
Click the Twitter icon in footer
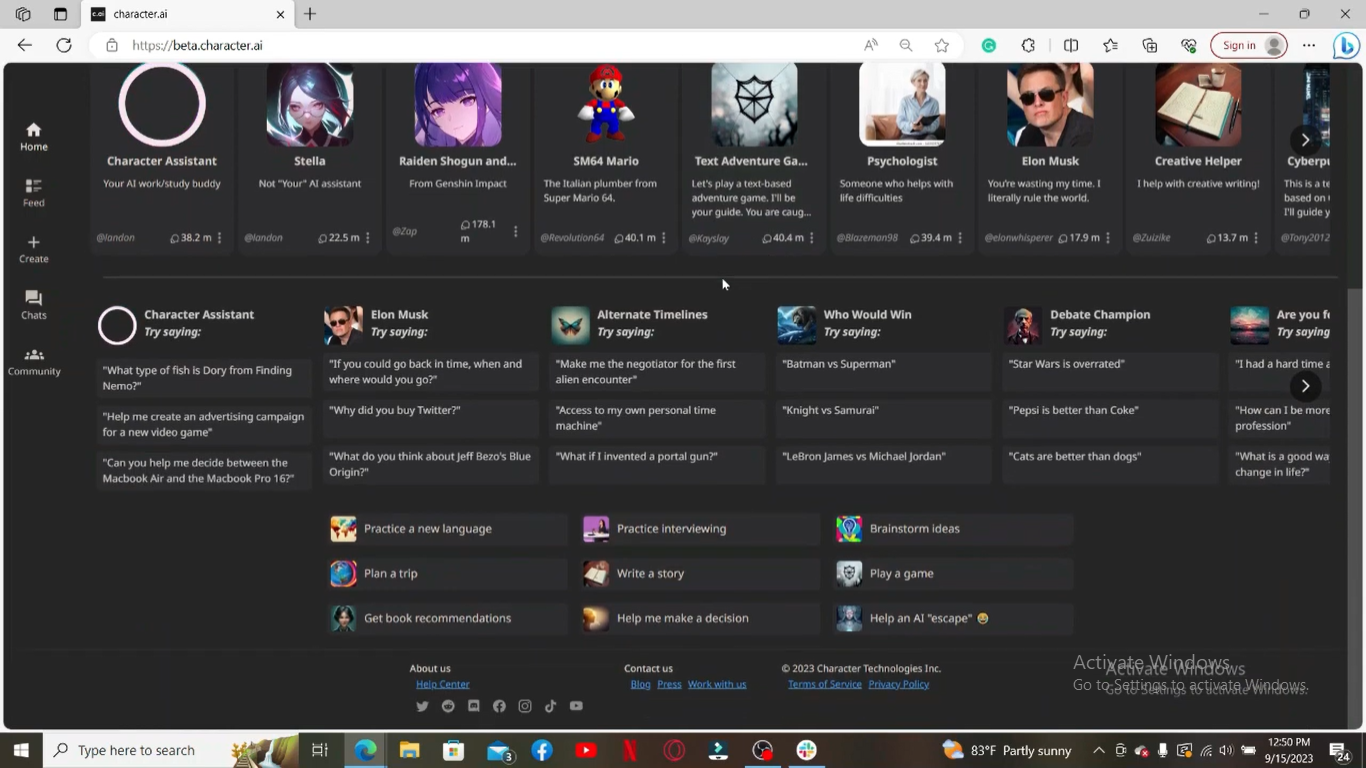(x=422, y=706)
